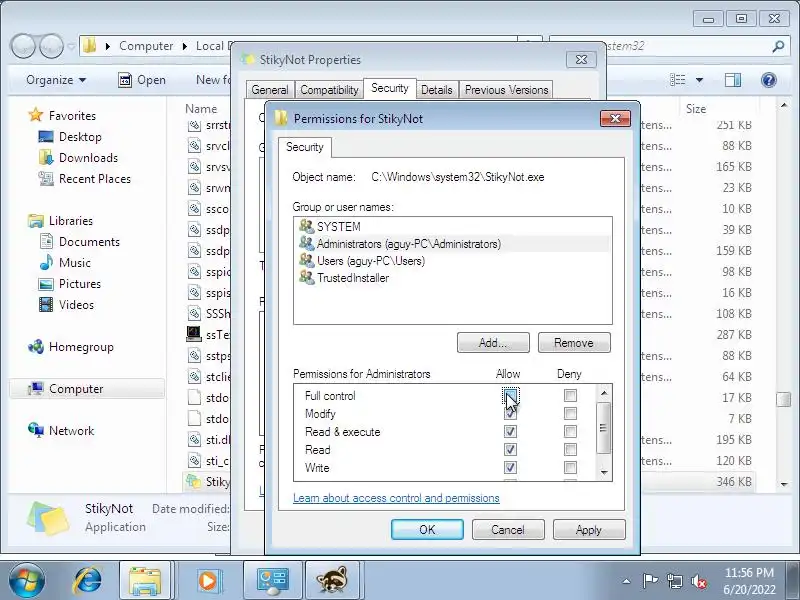Open the Organize dropdown menu
The image size is (800, 600).
[x=56, y=80]
